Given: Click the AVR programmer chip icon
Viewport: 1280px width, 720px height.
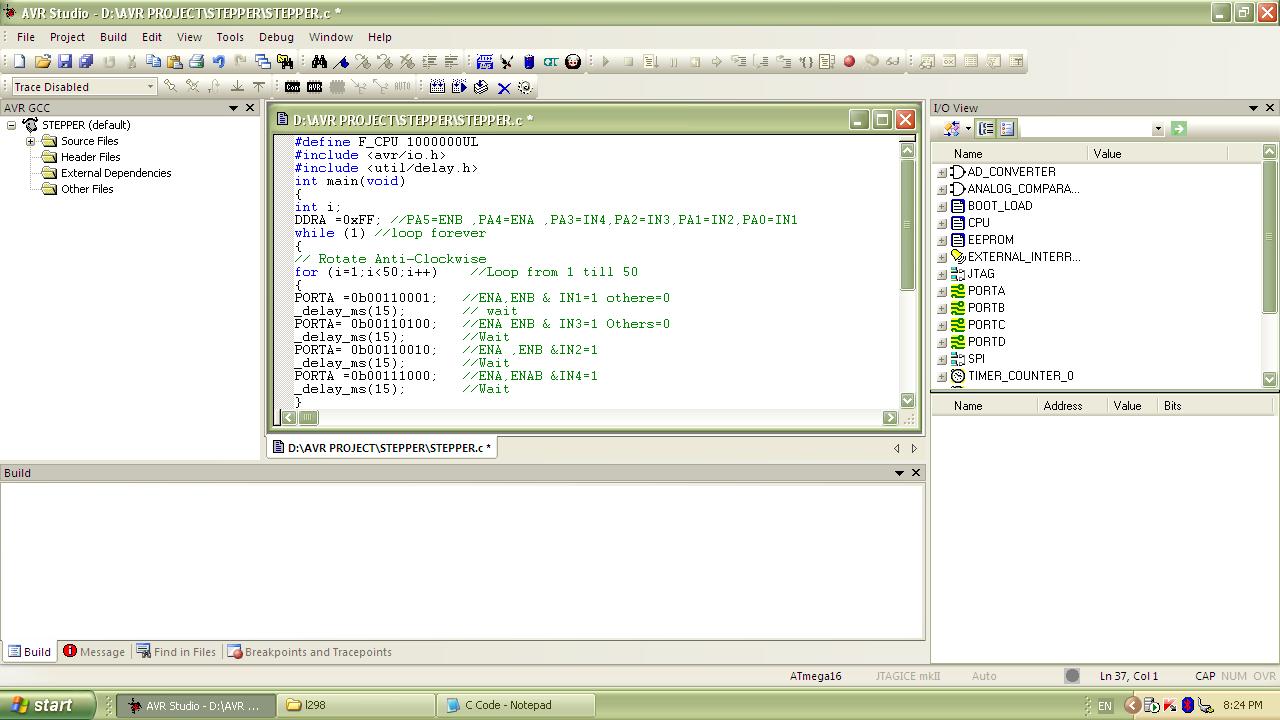Looking at the screenshot, I should click(x=314, y=87).
